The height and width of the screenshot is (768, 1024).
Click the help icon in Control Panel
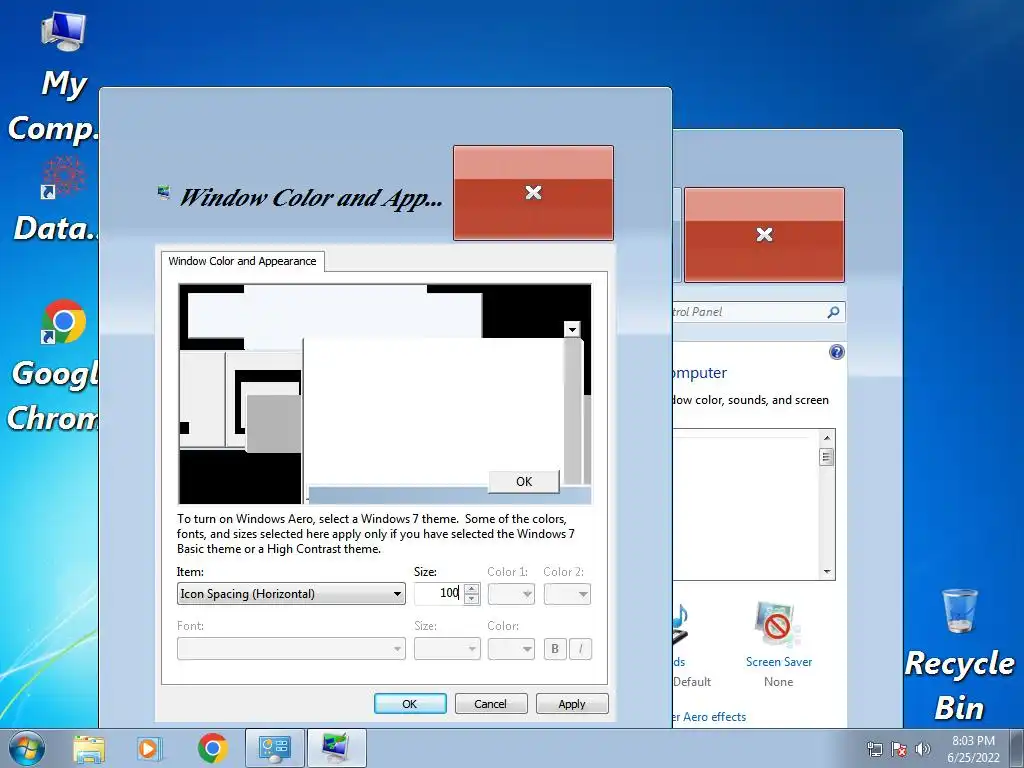click(x=837, y=353)
